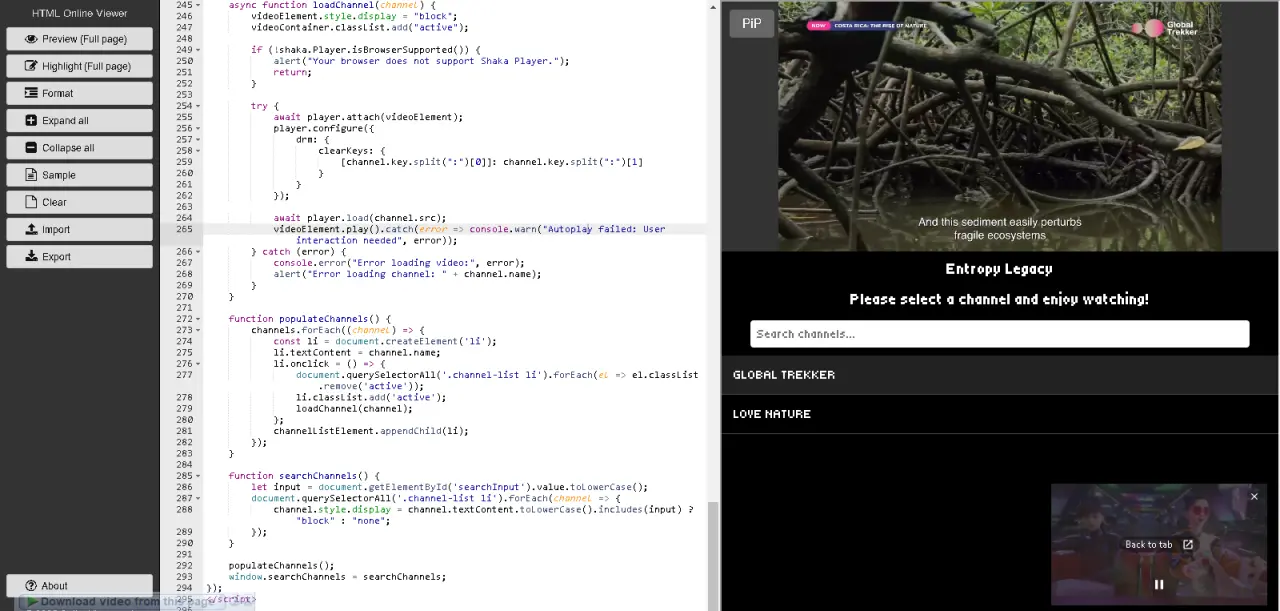Click 'HTML Online Viewer' title
1280x611 pixels.
click(x=79, y=13)
